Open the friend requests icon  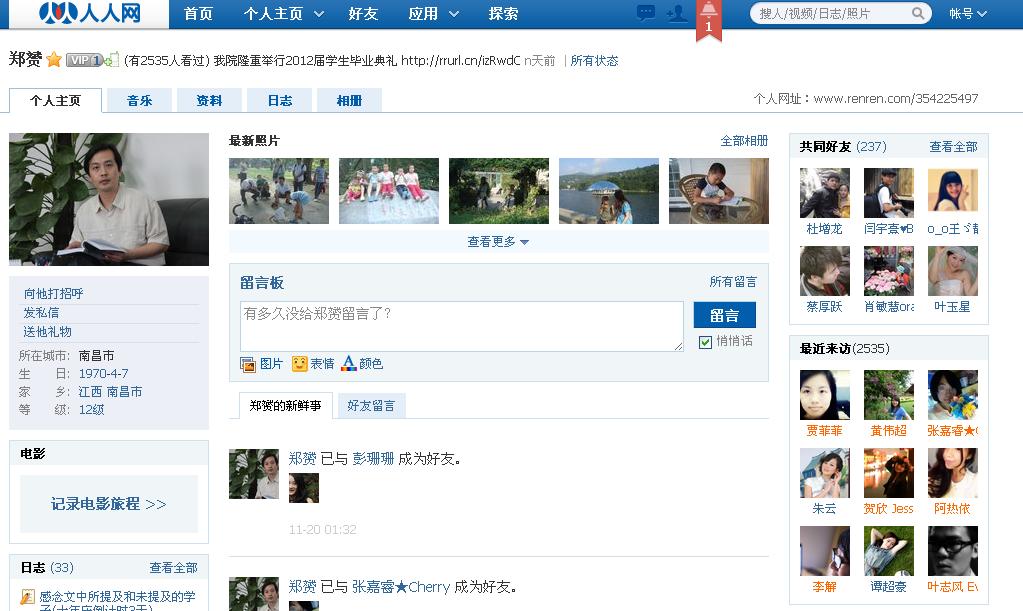point(677,13)
